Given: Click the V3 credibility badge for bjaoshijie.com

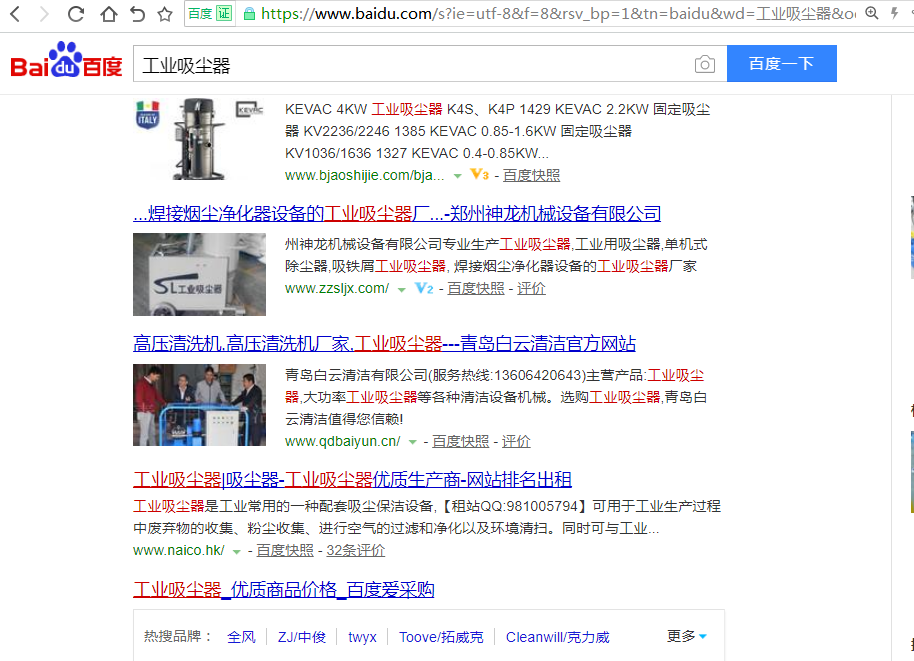Looking at the screenshot, I should point(479,175).
